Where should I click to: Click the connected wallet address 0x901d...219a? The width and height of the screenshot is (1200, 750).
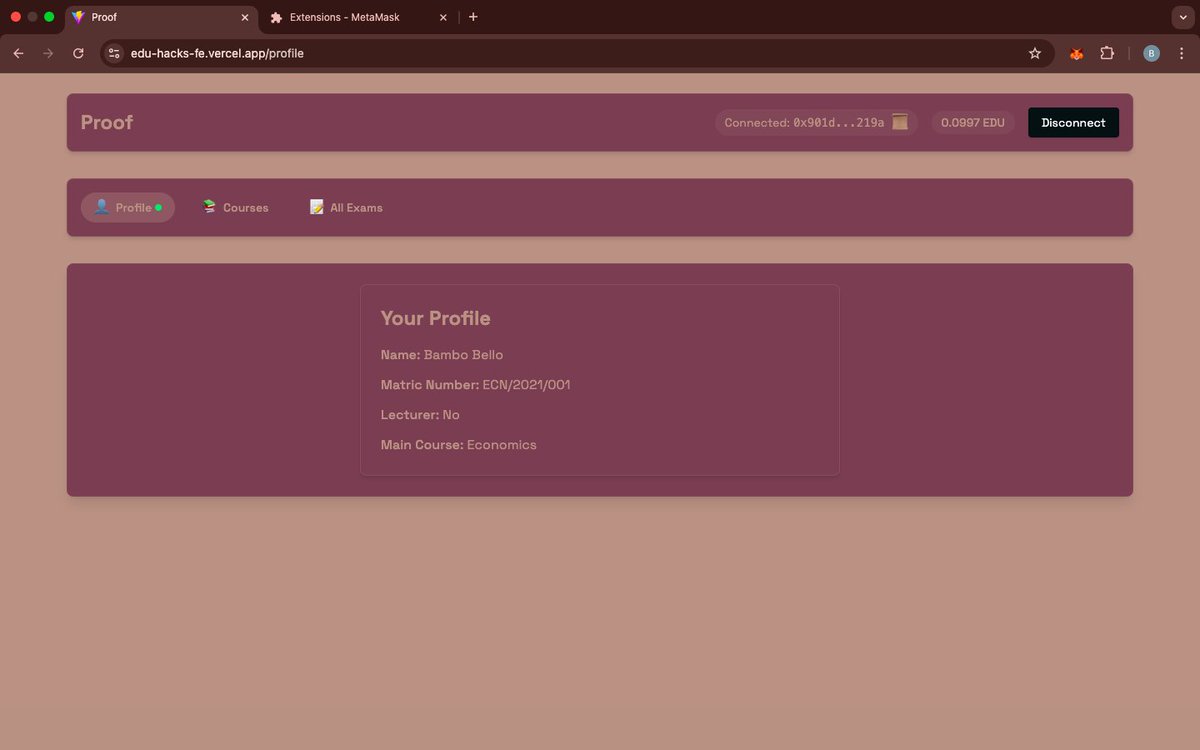[838, 123]
